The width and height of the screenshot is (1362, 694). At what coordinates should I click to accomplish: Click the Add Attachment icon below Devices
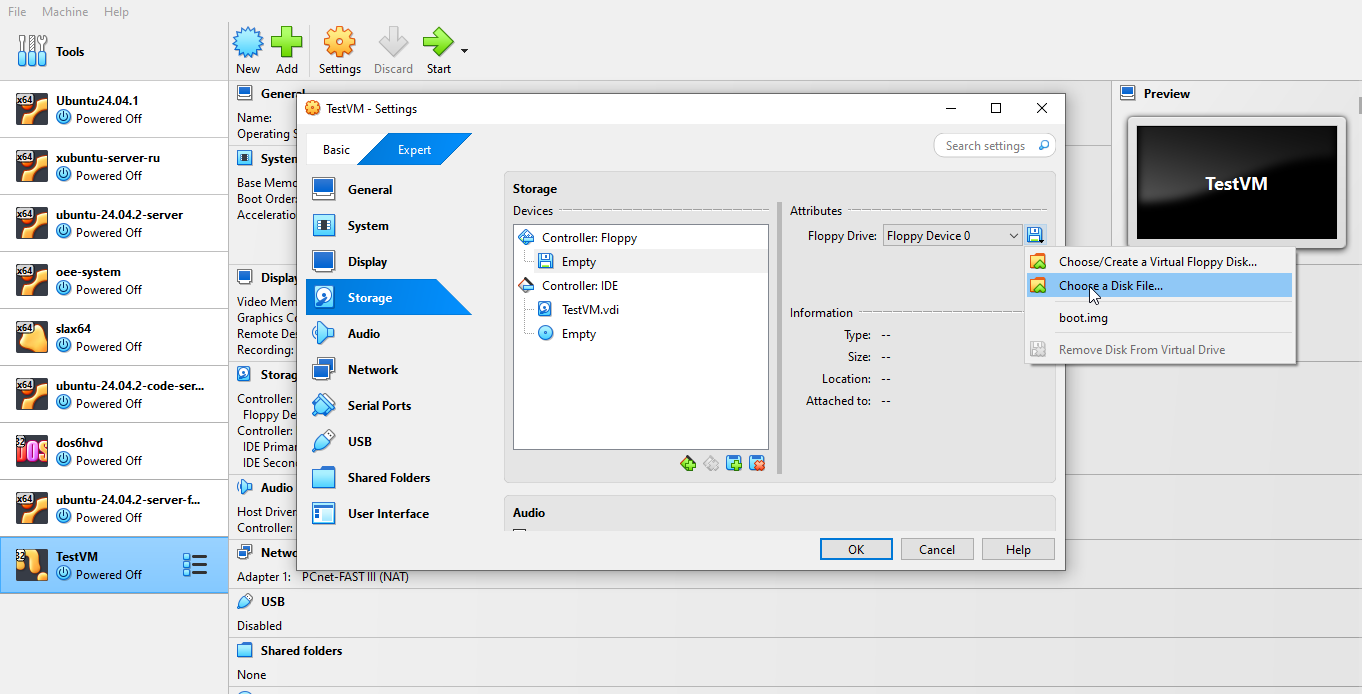click(734, 463)
